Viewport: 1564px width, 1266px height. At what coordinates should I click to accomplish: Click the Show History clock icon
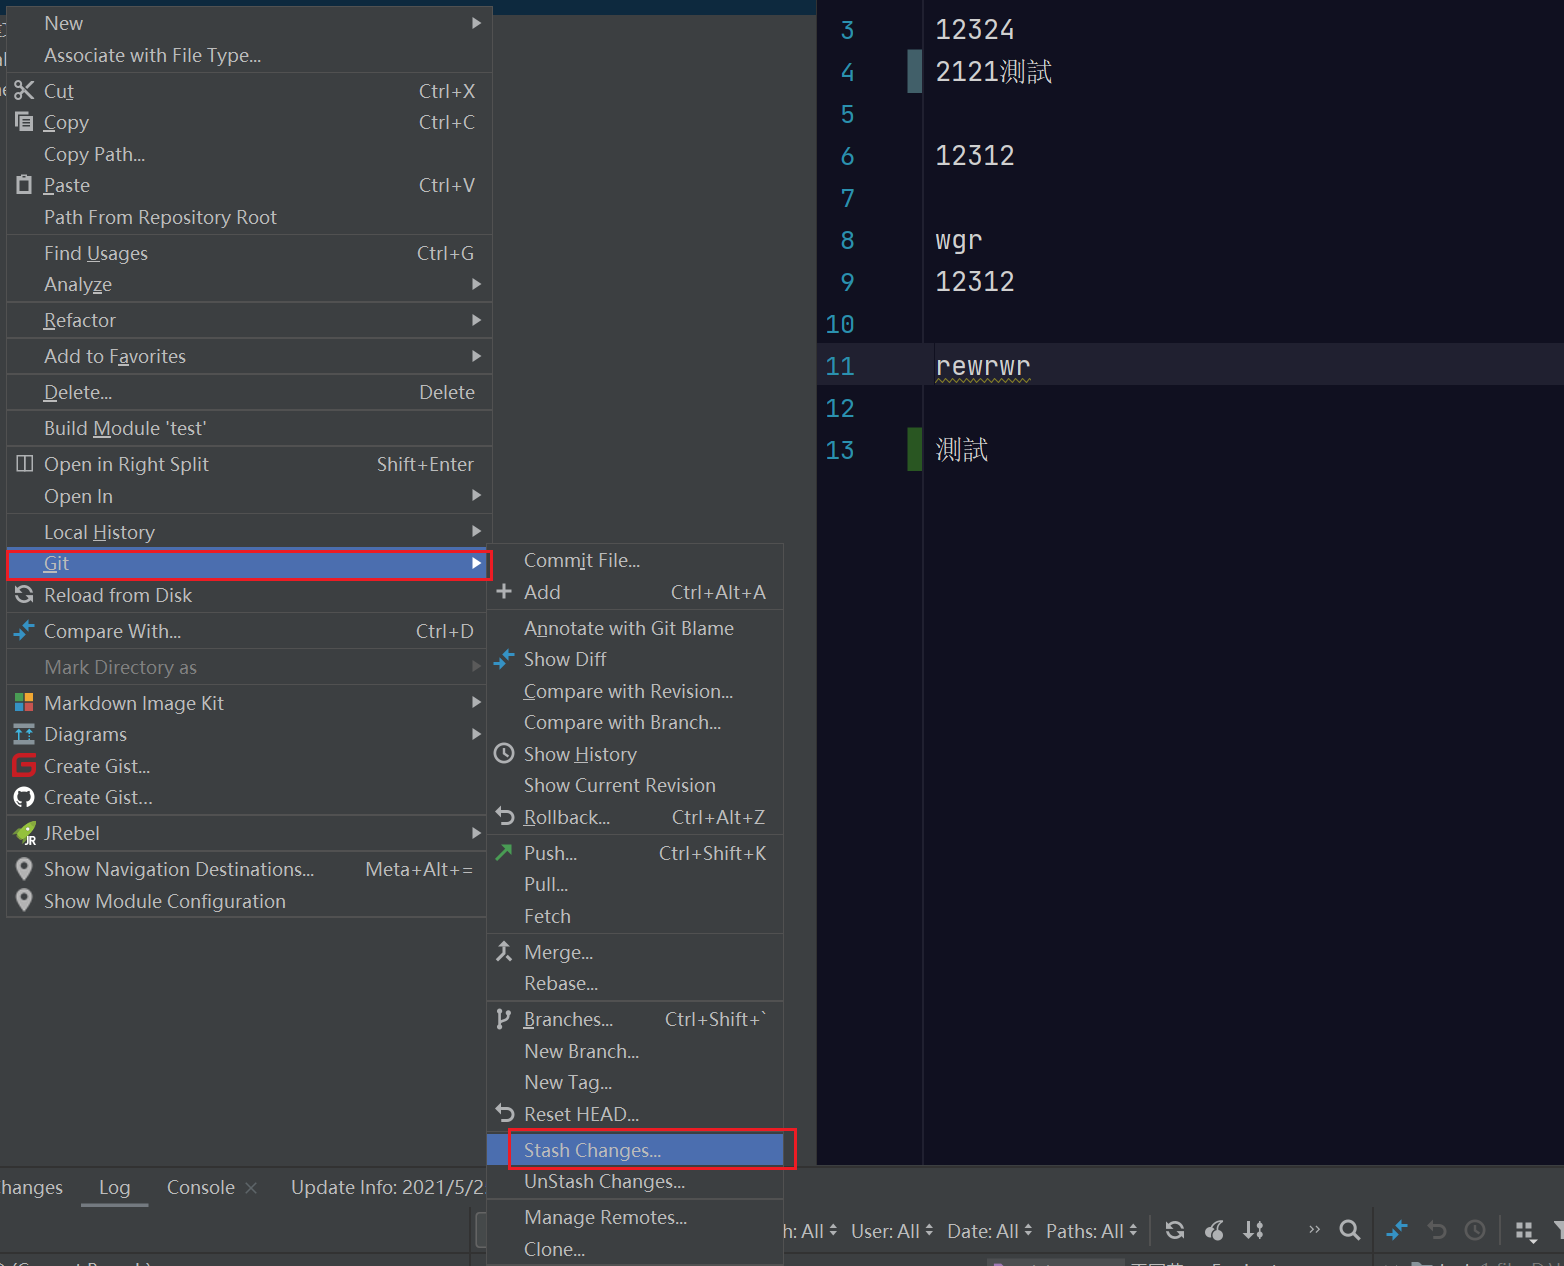(x=504, y=753)
